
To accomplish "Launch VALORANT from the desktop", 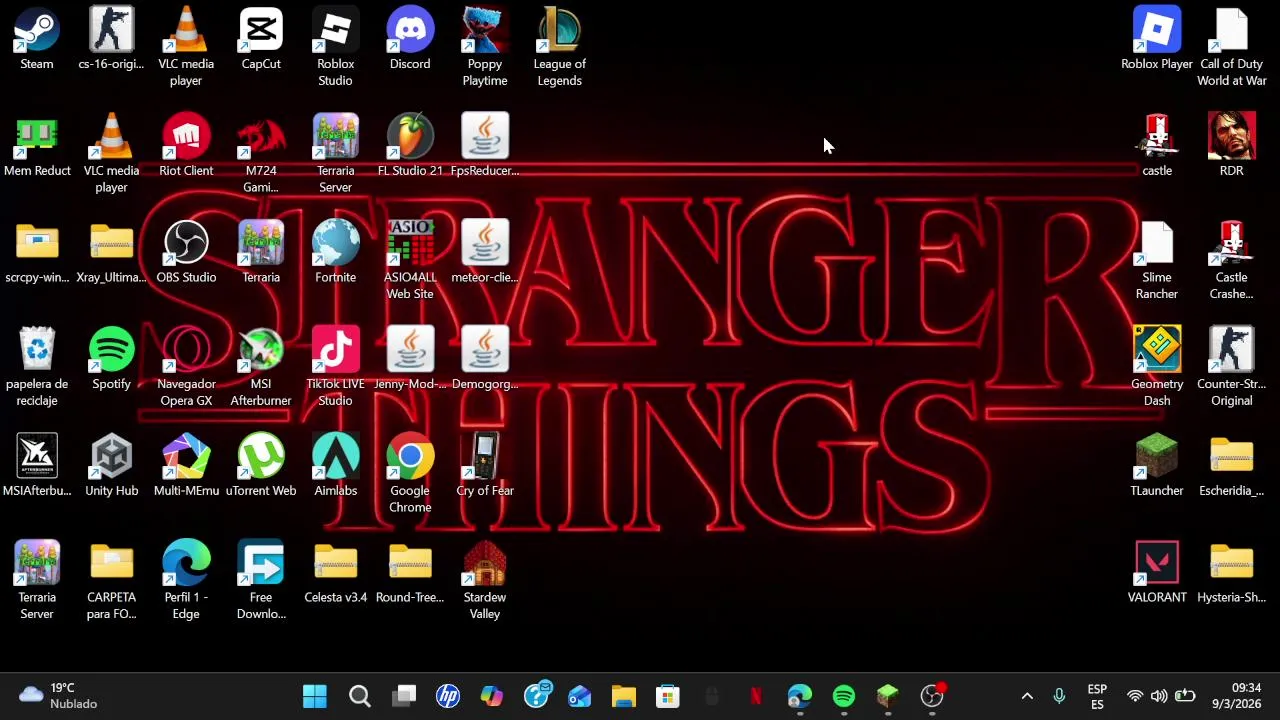I will pyautogui.click(x=1157, y=573).
